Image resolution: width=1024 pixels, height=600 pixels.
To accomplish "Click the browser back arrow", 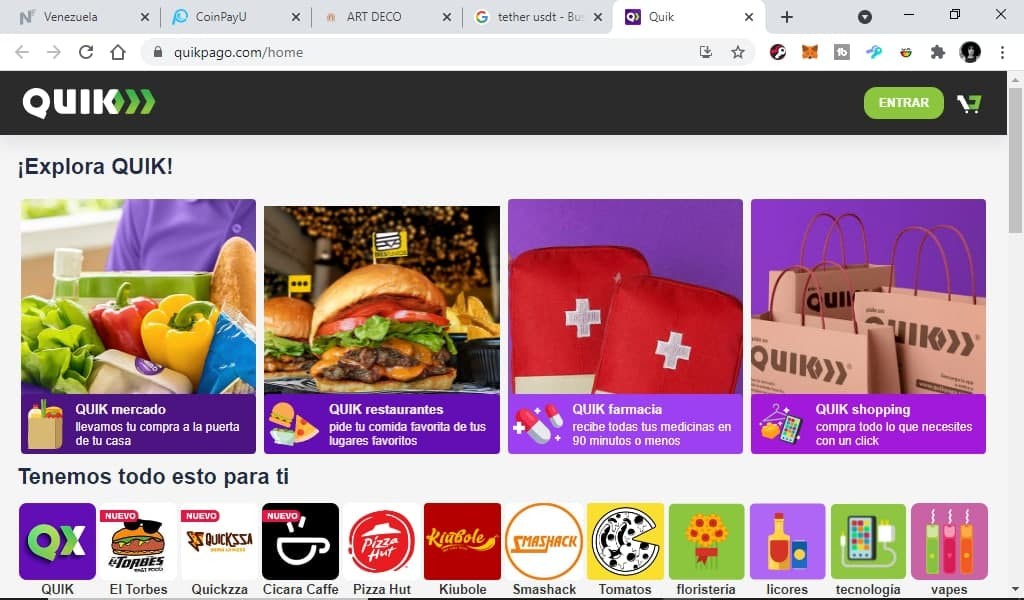I will pyautogui.click(x=22, y=52).
